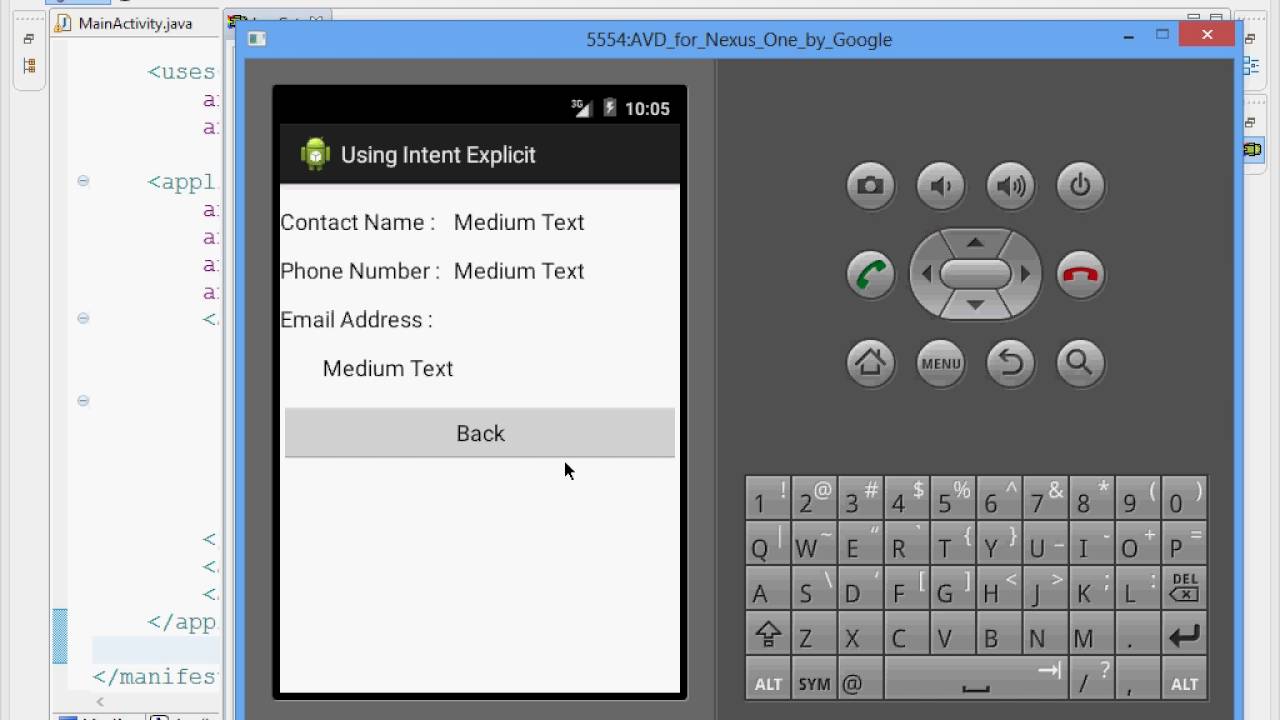Click the emulator volume up button

coord(1010,186)
